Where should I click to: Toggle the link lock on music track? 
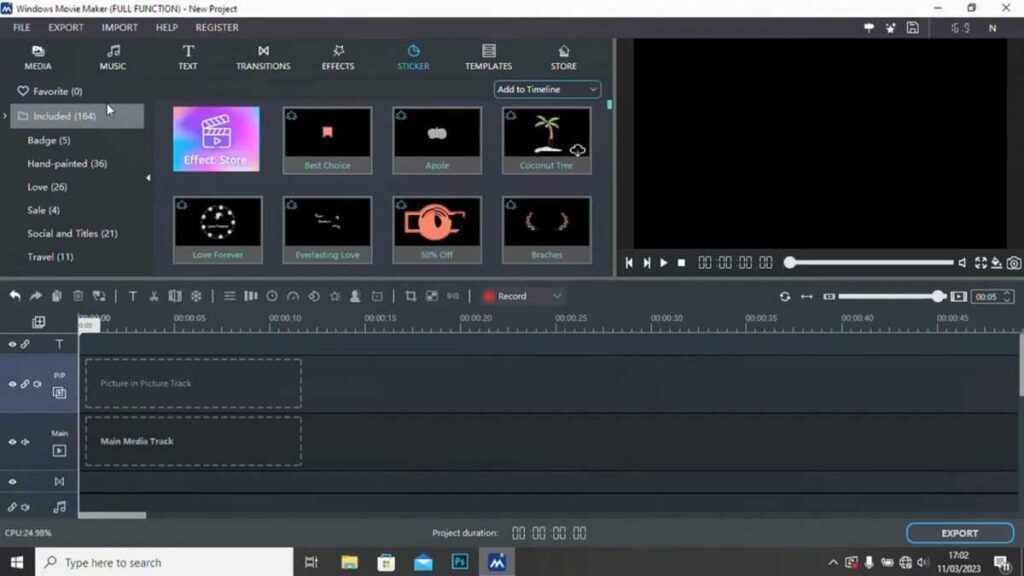tap(12, 507)
